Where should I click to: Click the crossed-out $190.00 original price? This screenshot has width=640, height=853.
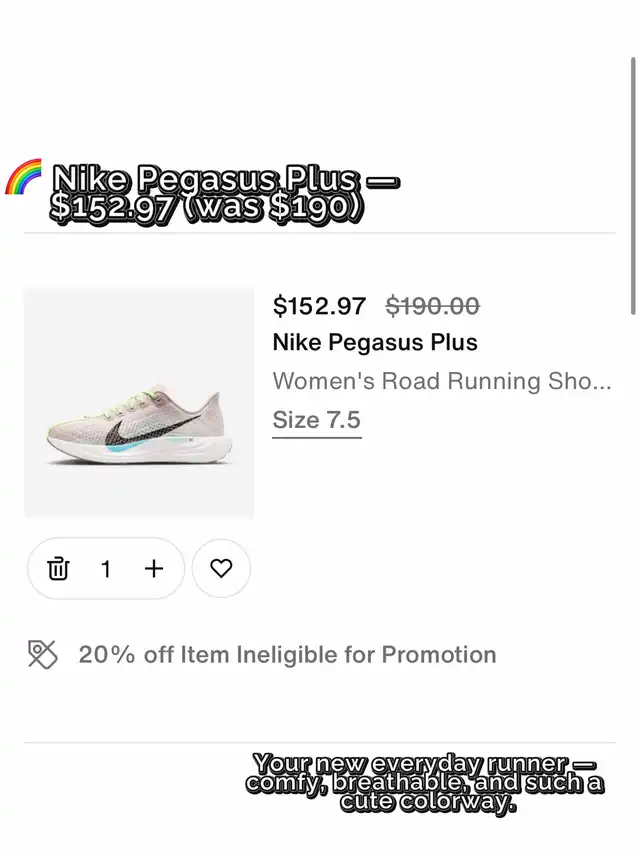[x=432, y=305]
